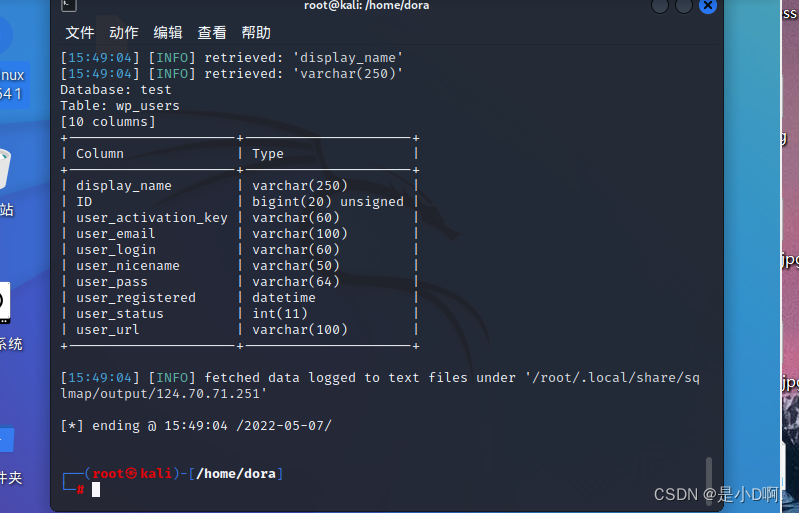
Task: Click the command prompt cursor
Action: coord(96,490)
